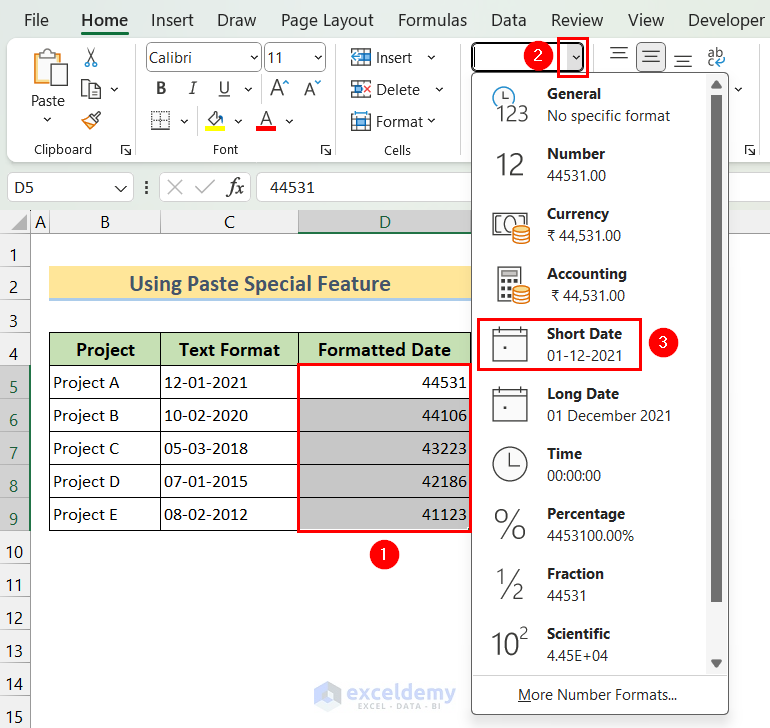770x728 pixels.
Task: Open the Format cells button
Action: coord(394,121)
